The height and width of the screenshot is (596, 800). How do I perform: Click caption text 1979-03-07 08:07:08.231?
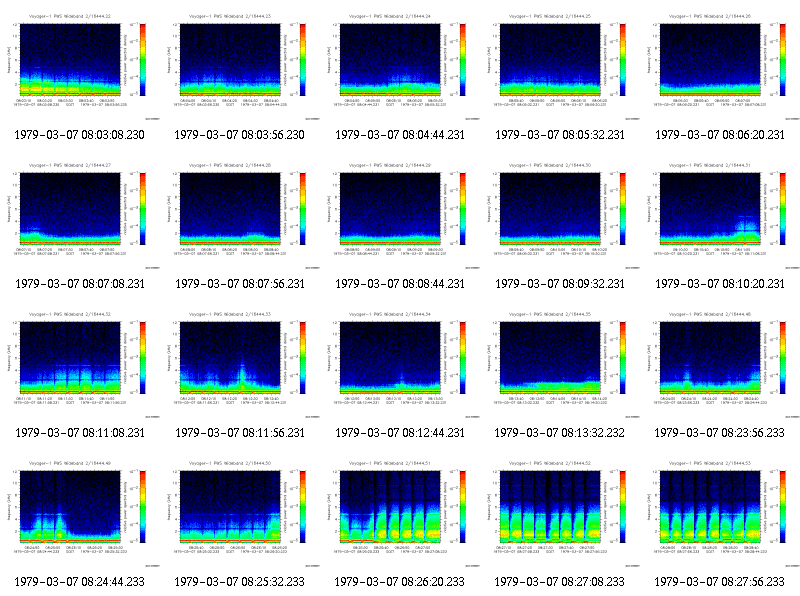80,284
